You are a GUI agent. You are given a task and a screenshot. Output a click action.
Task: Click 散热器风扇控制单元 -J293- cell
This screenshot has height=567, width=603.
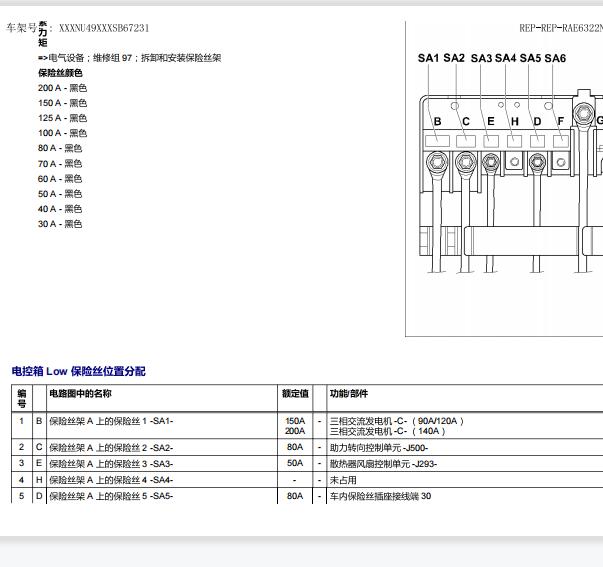(383, 464)
